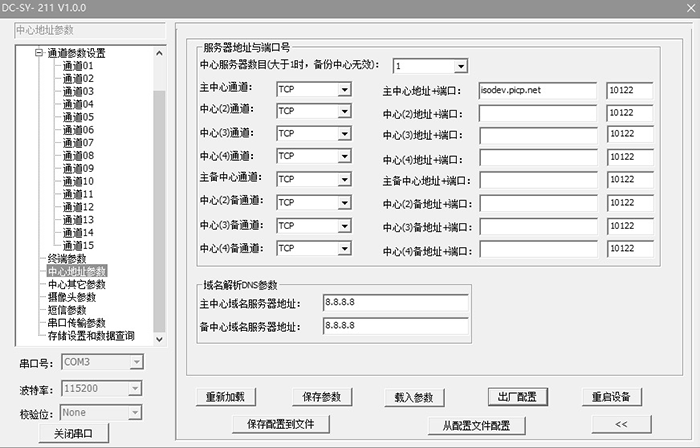Click the 保存参数 button
Screen dimensions: 700x448
(x=321, y=397)
